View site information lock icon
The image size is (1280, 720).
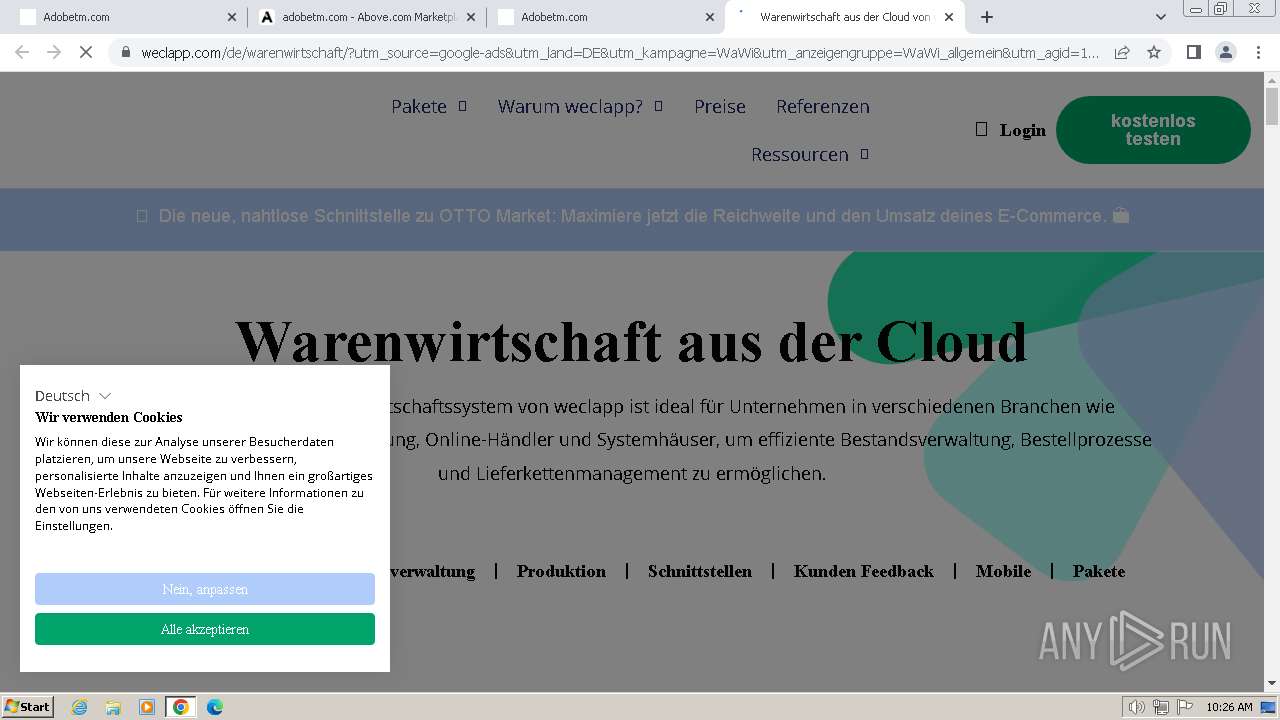click(125, 52)
